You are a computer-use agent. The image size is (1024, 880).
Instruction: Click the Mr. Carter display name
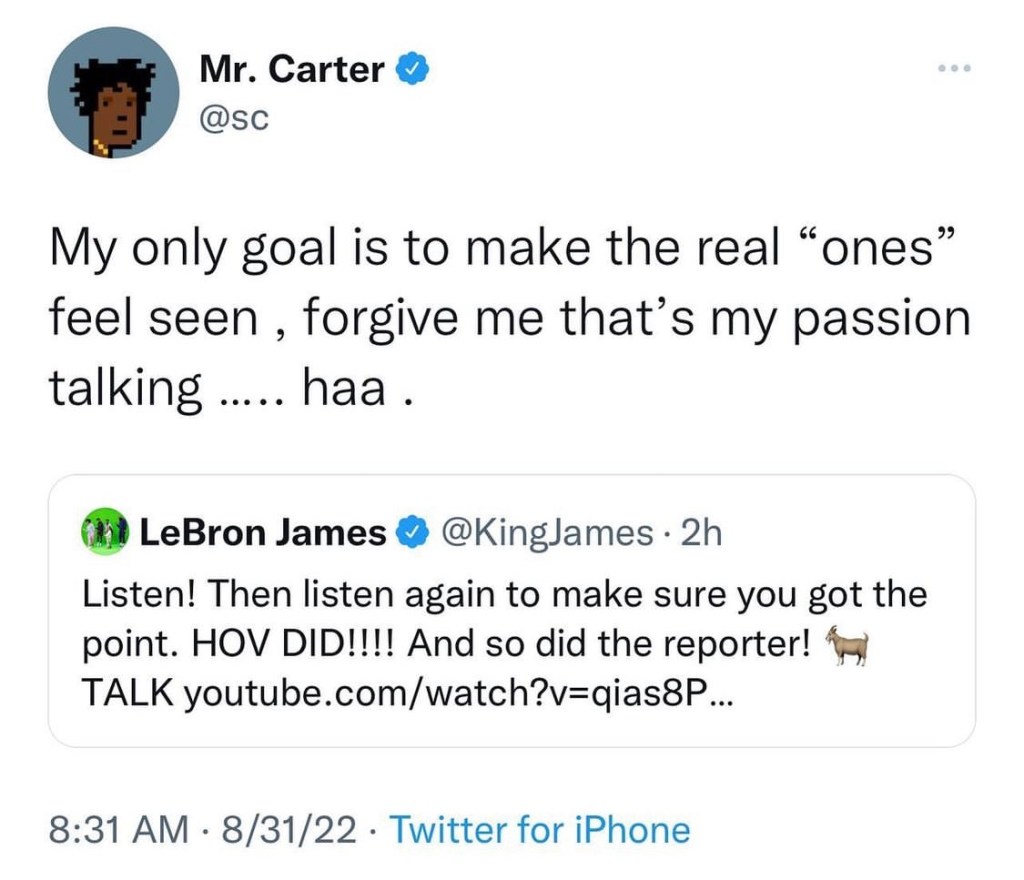(x=292, y=70)
